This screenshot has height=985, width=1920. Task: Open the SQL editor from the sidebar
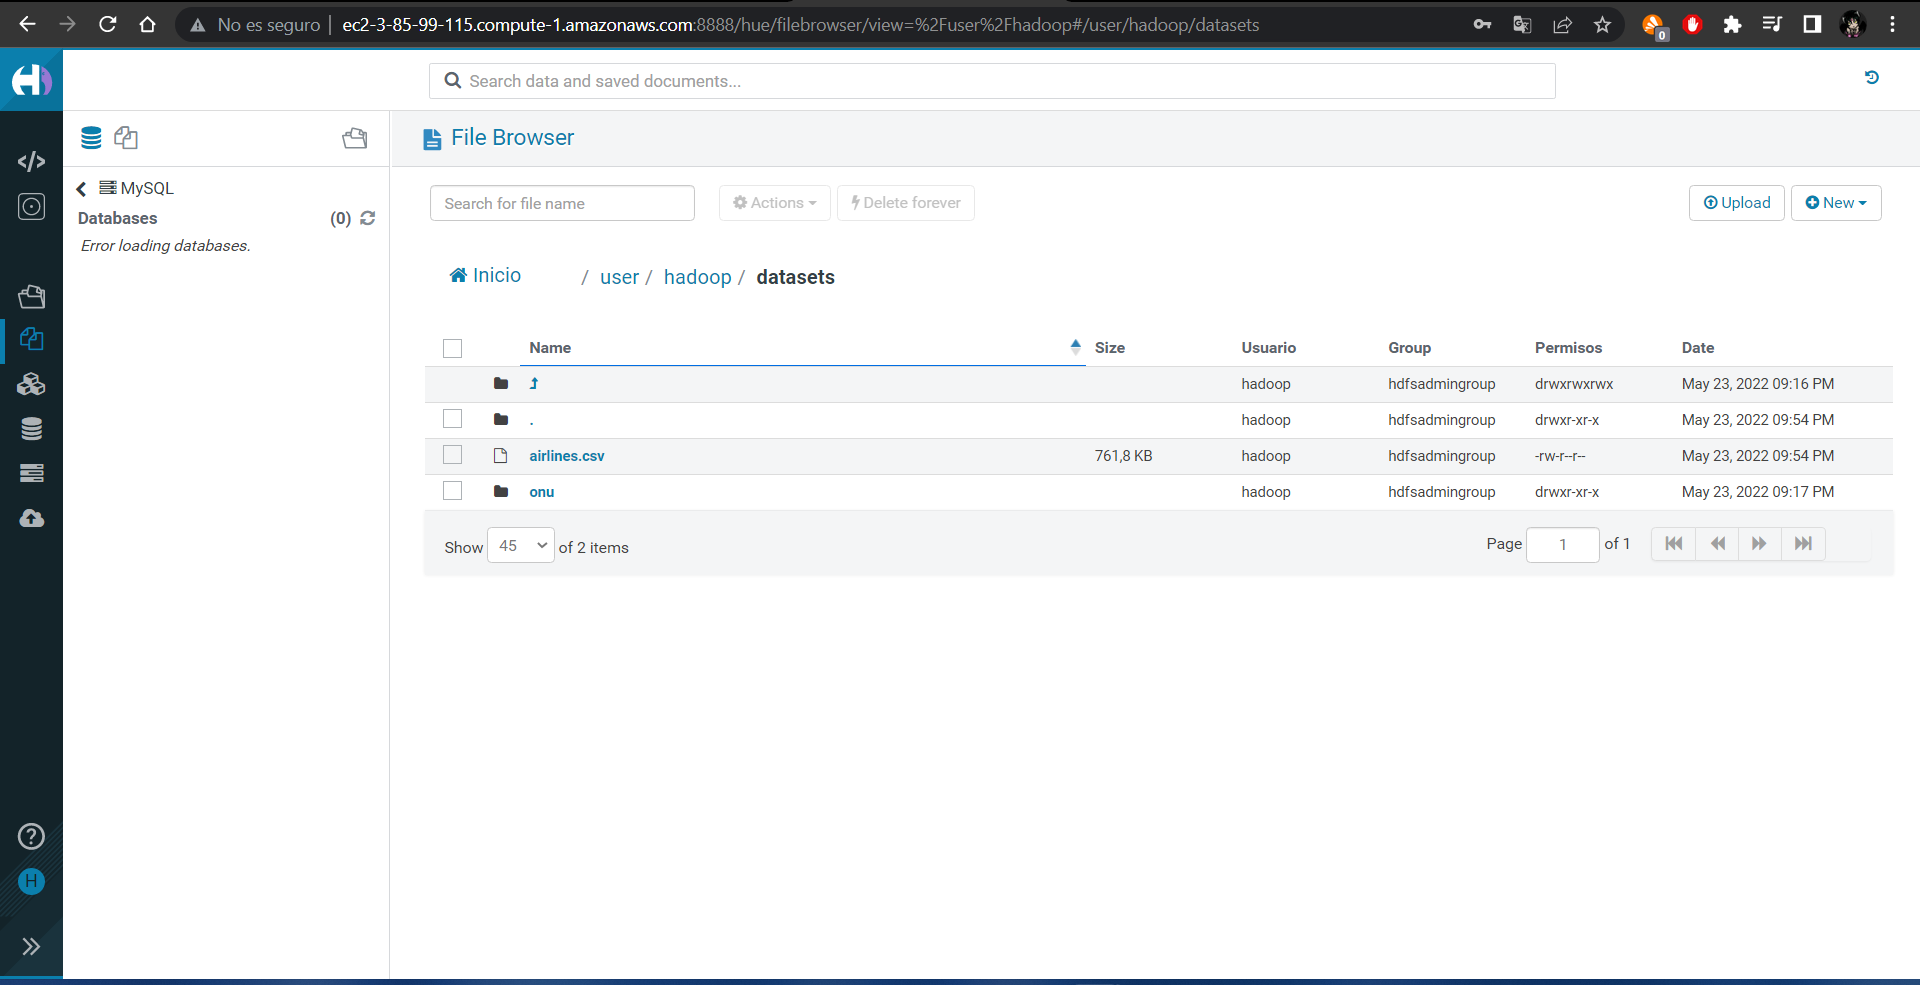(x=31, y=161)
